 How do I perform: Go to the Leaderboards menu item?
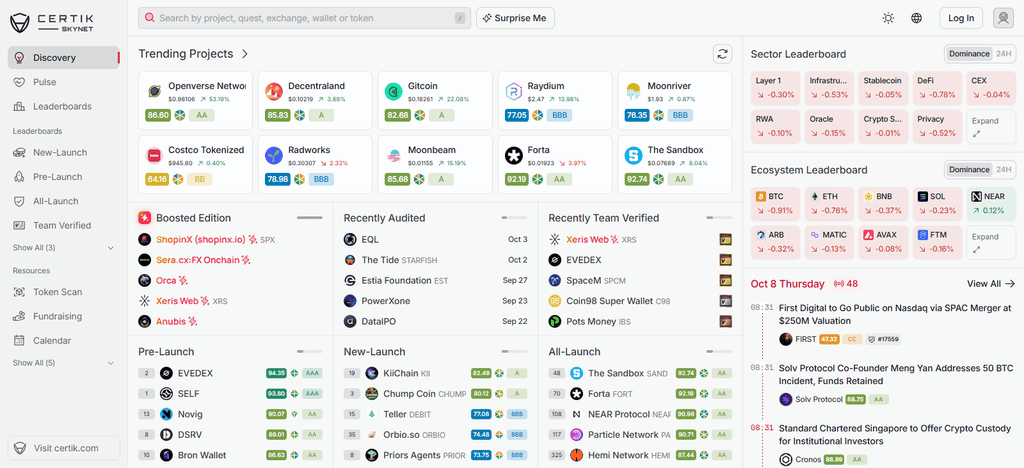[x=63, y=106]
